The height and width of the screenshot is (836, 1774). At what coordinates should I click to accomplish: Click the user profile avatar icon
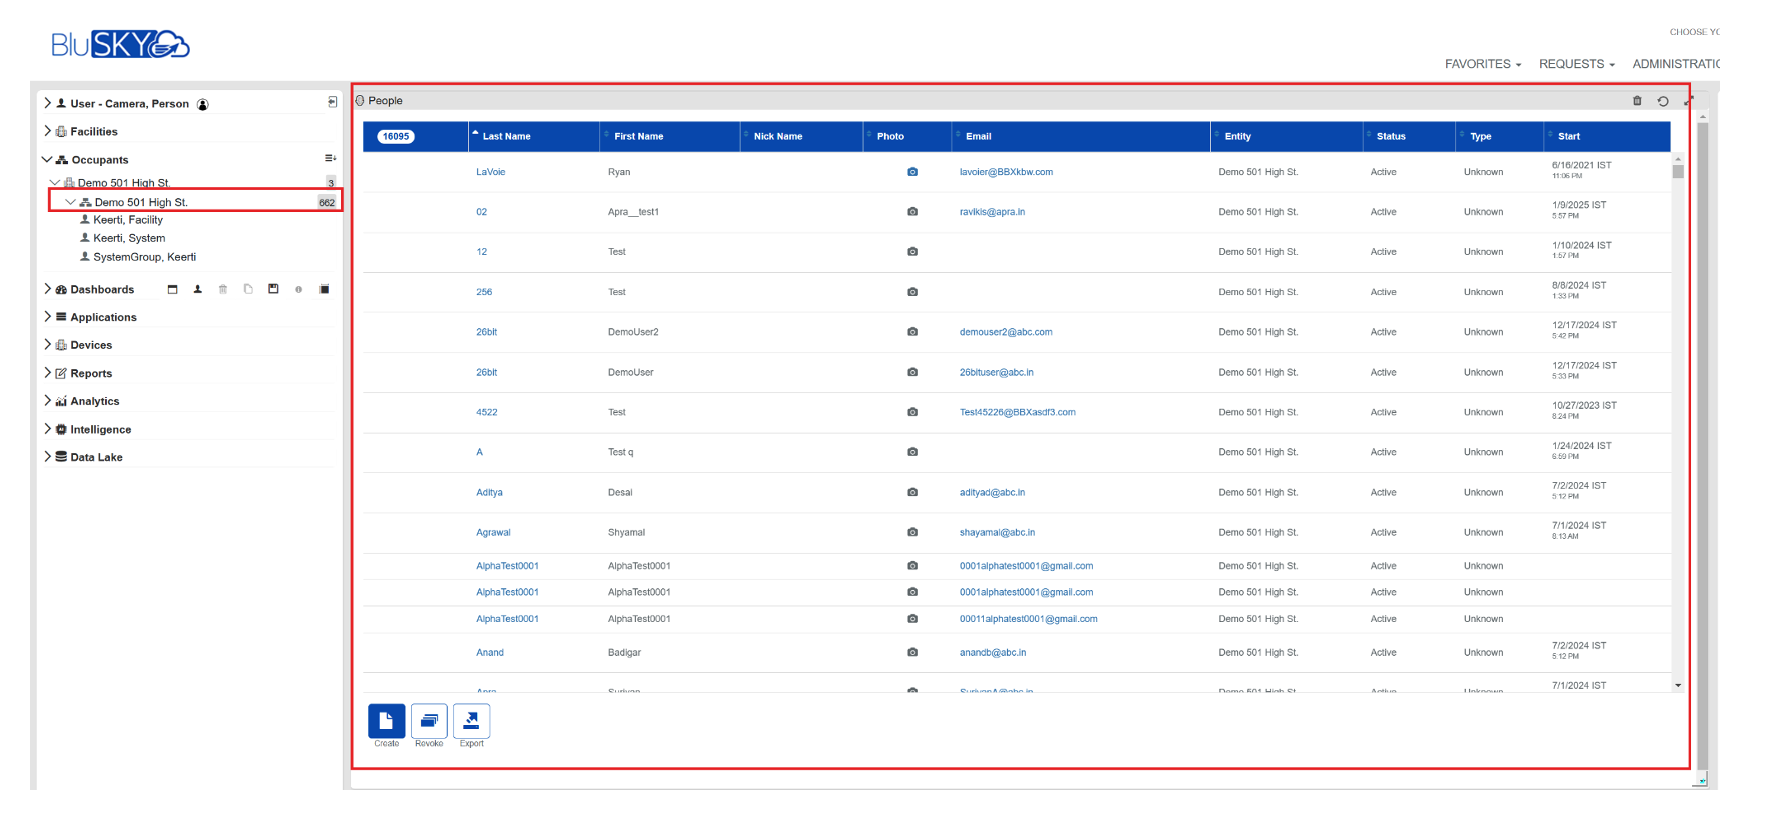[x=203, y=104]
